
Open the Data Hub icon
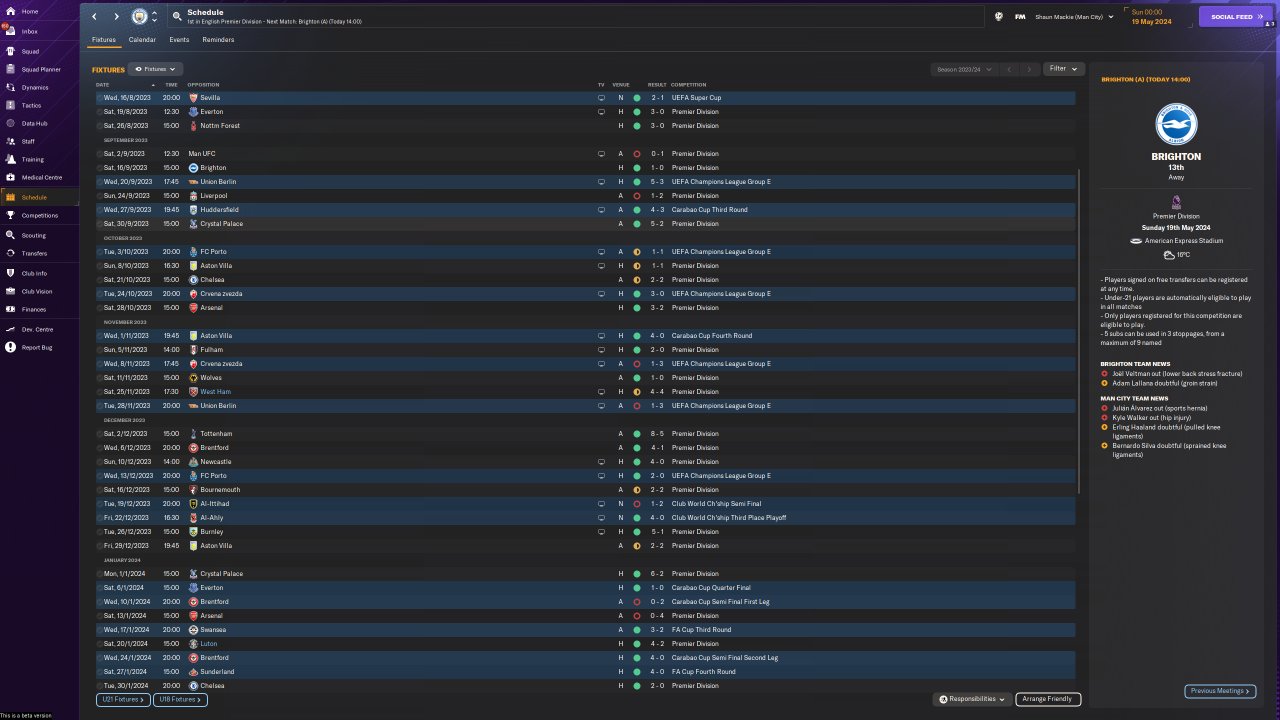tap(11, 123)
